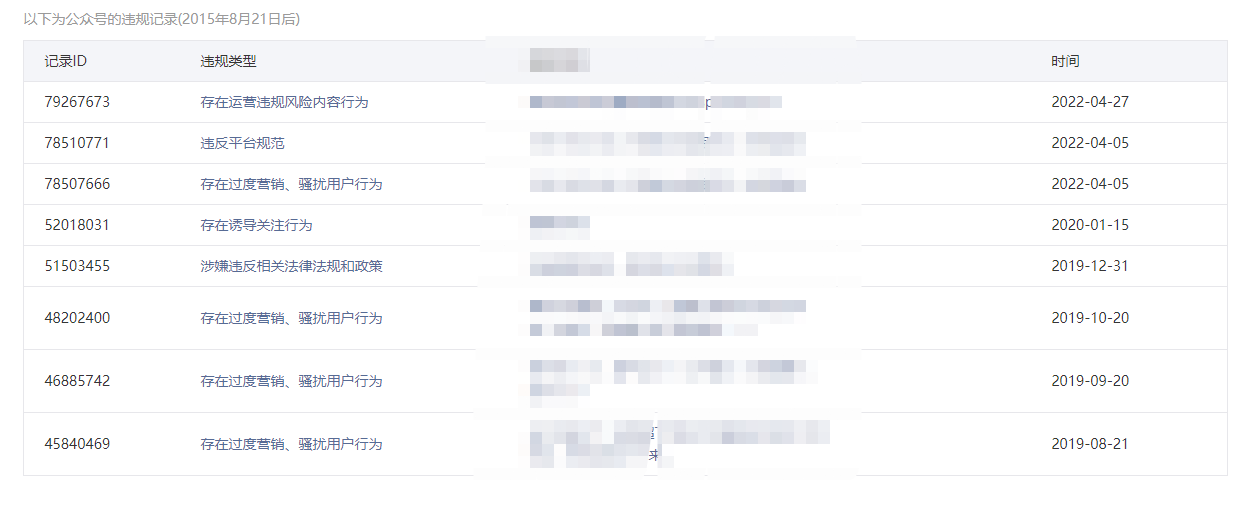Click the 时间 column header
The width and height of the screenshot is (1243, 518).
pyautogui.click(x=1065, y=61)
